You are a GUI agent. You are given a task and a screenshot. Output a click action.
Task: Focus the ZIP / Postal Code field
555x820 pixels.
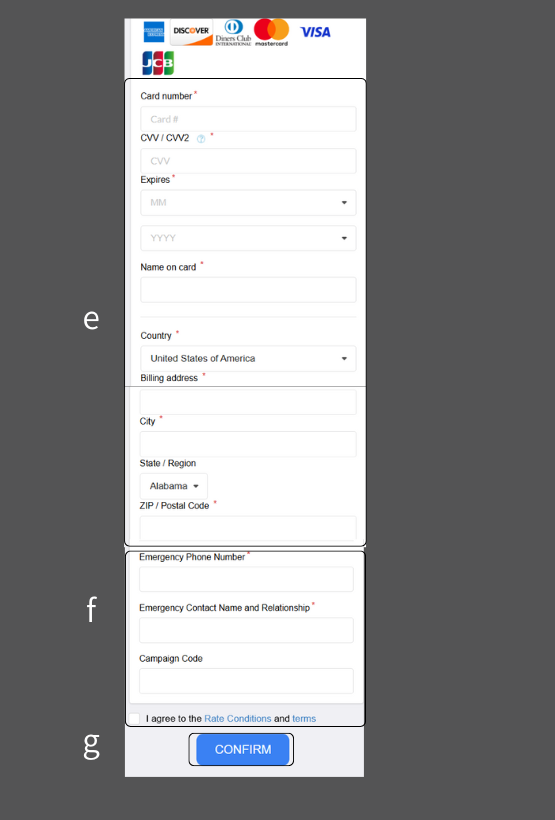point(248,529)
